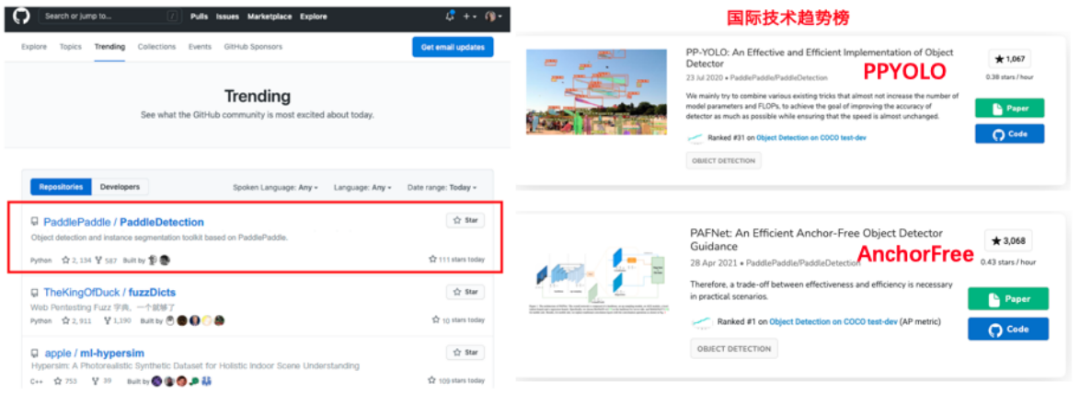The image size is (1080, 406).
Task: Expand the Language Any dropdown
Action: [x=362, y=187]
